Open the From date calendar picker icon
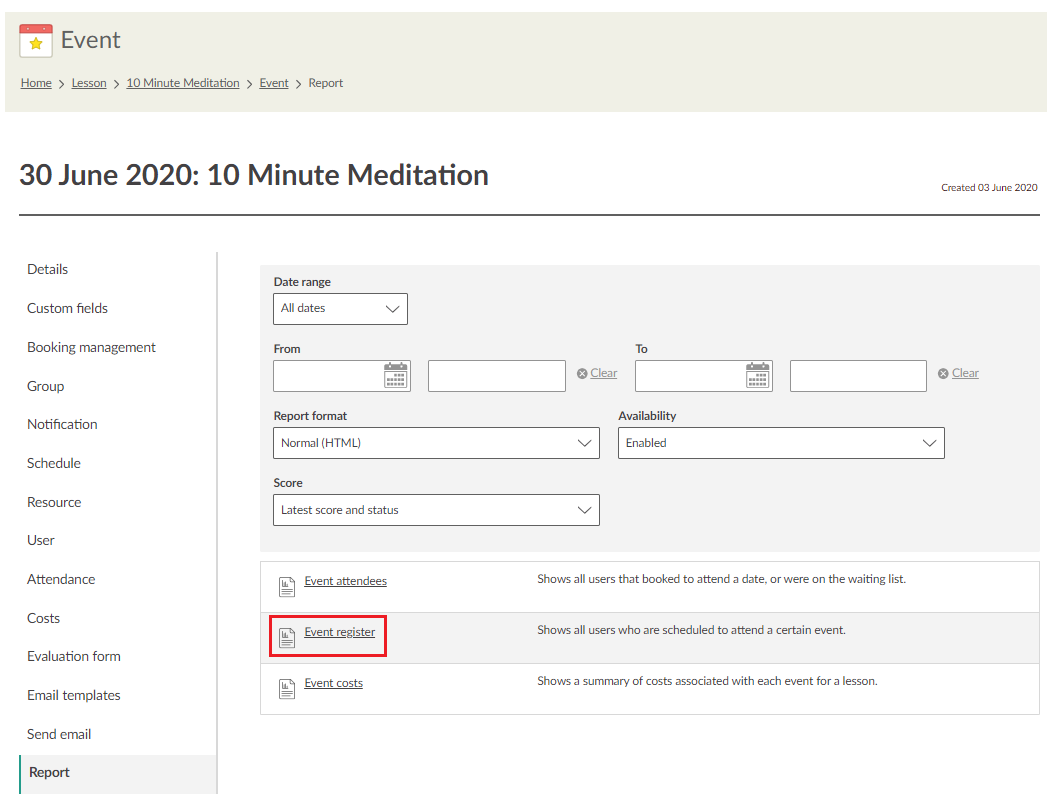This screenshot has width=1047, height=808. [x=396, y=375]
